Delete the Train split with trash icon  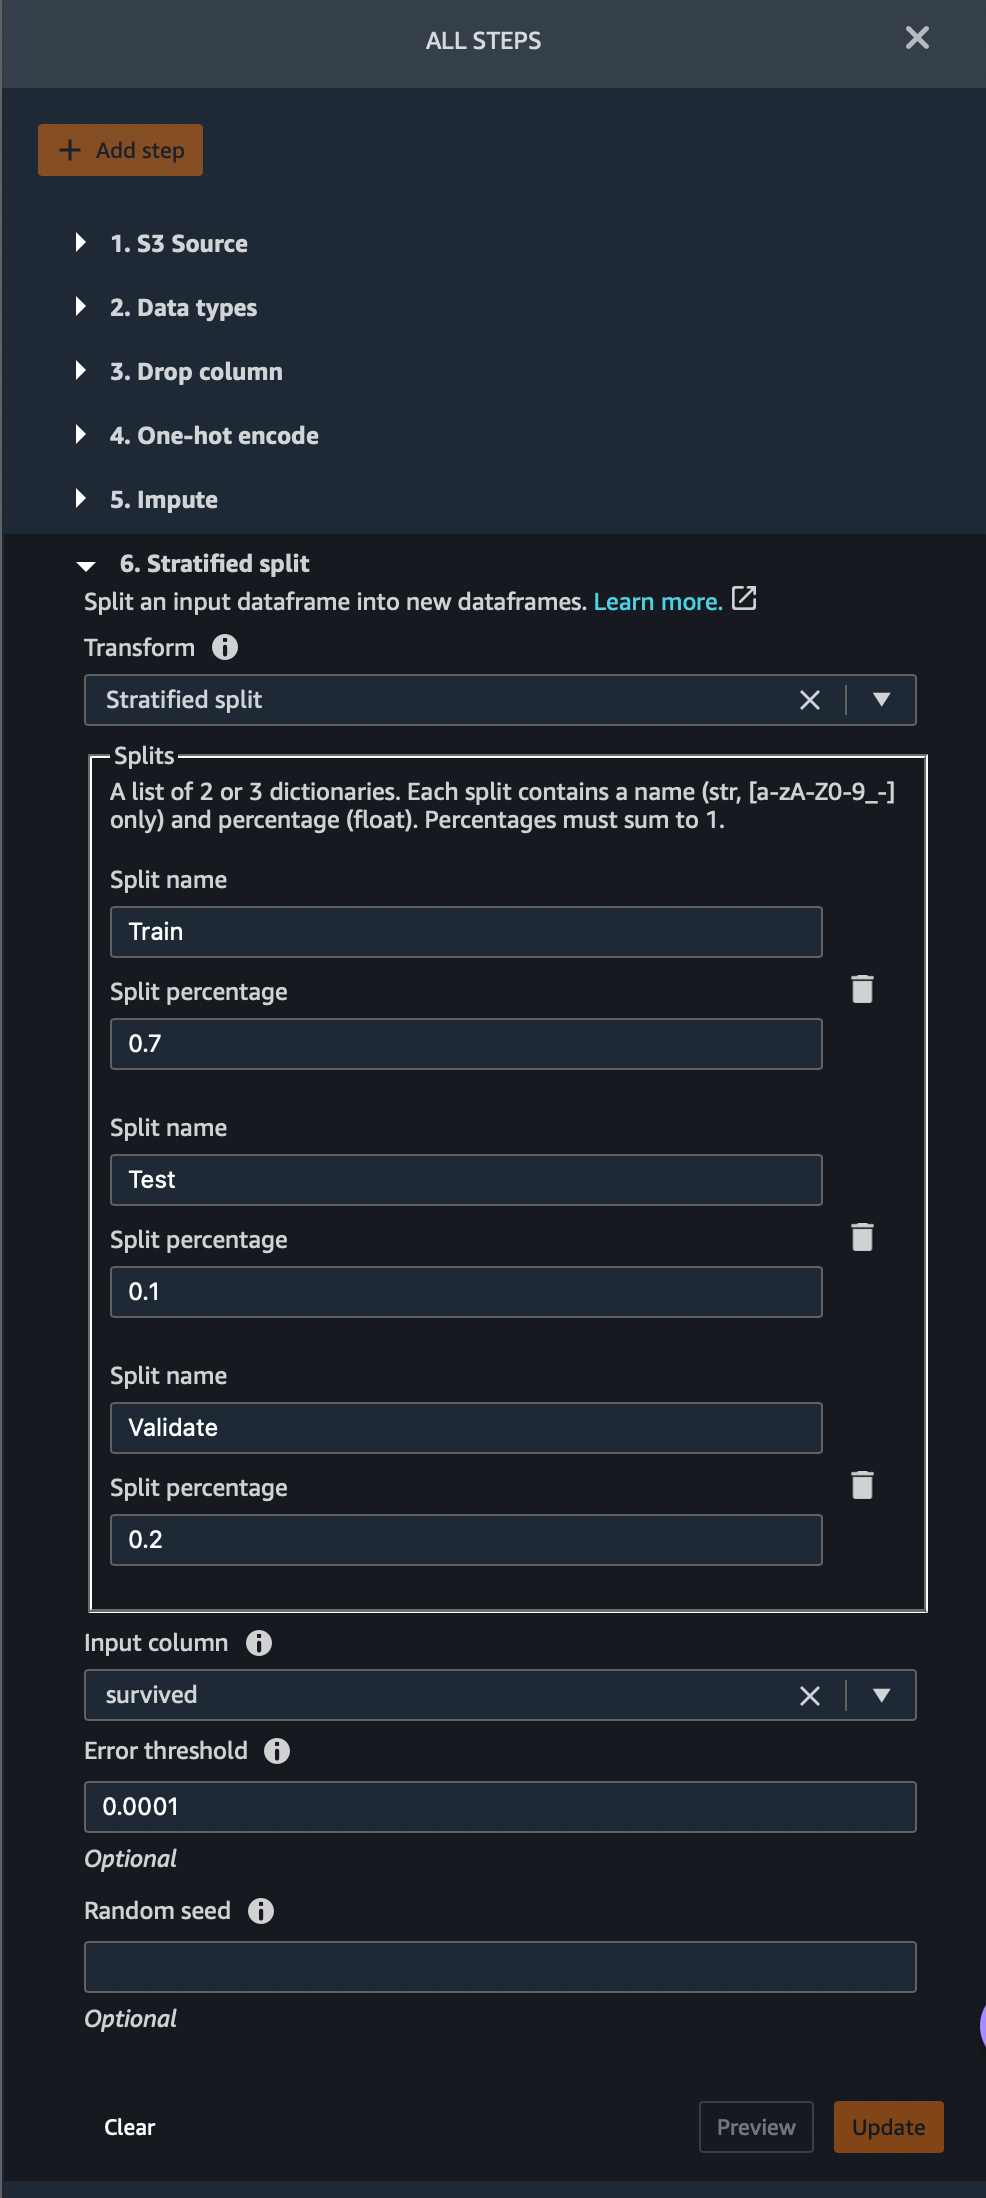[862, 989]
